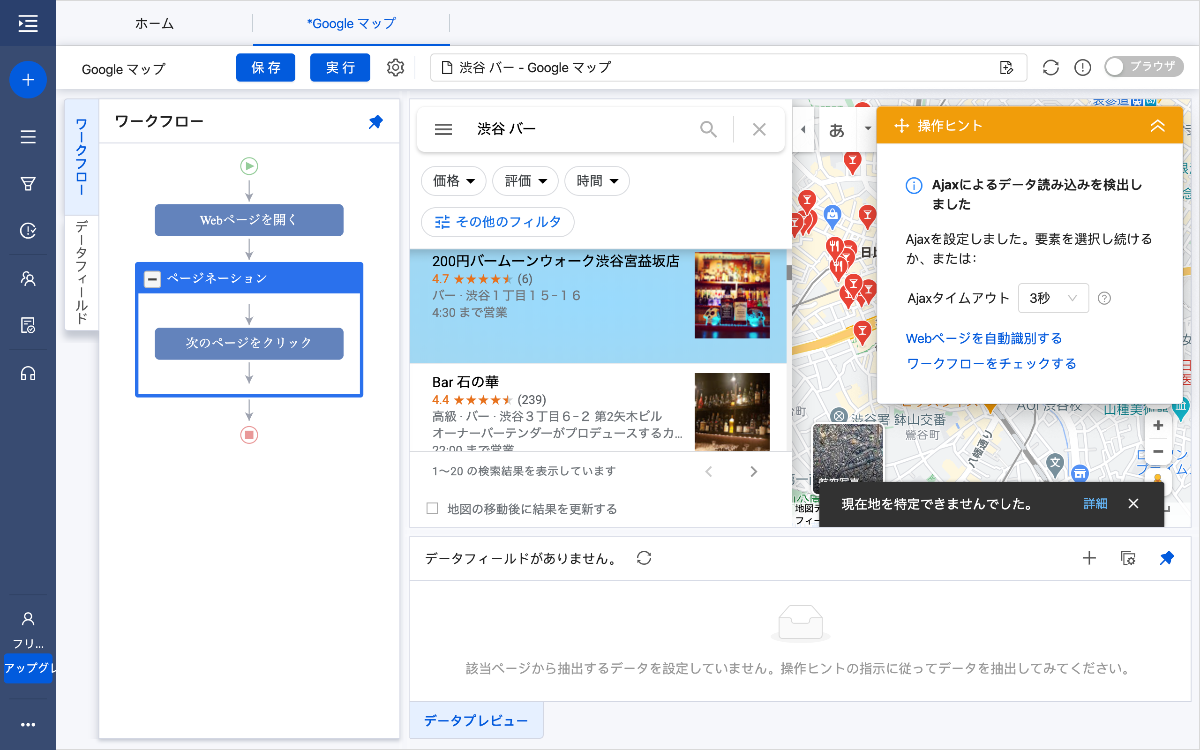Open the 評価 filter dropdown

pos(525,181)
